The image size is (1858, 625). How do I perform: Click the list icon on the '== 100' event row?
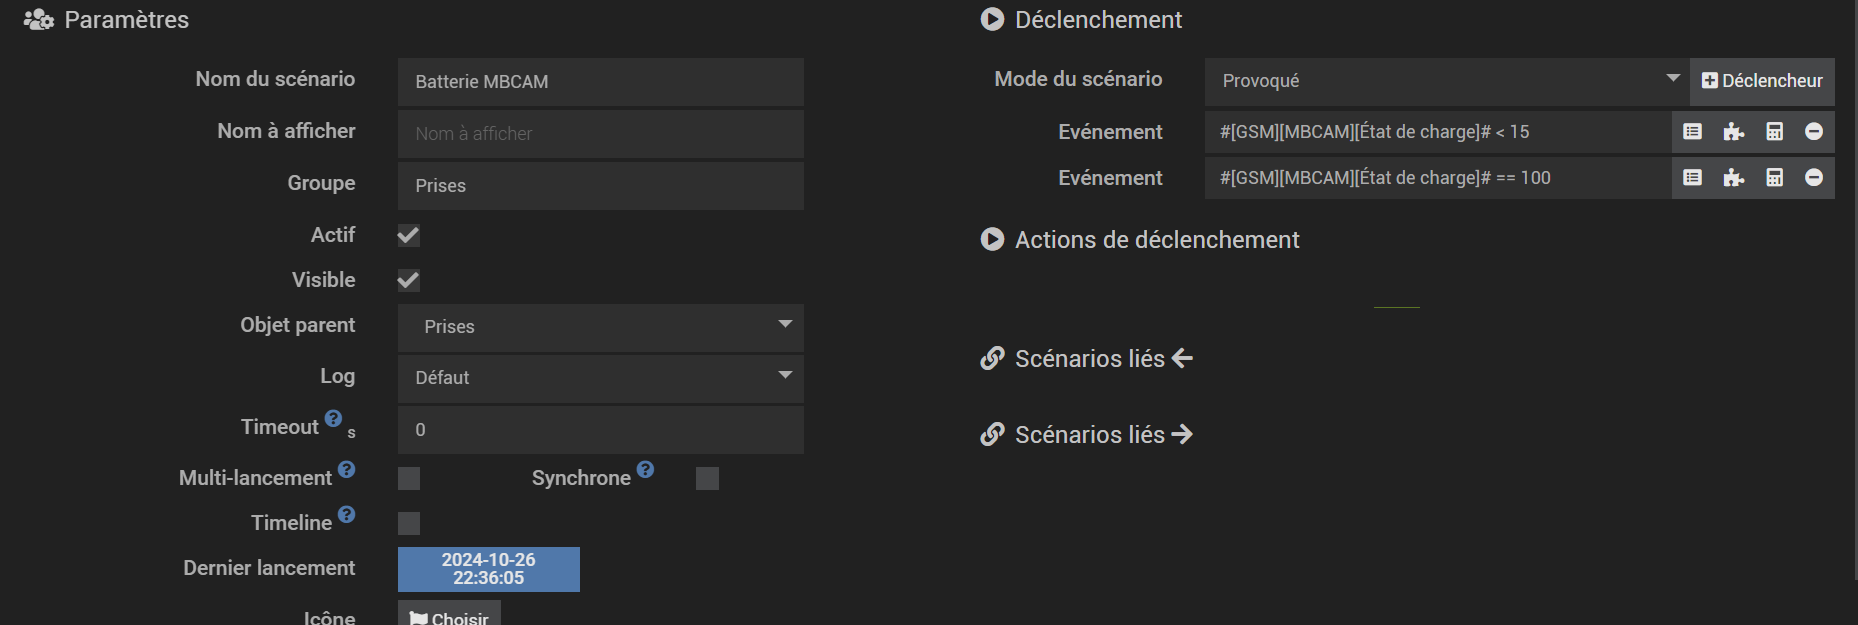click(x=1692, y=178)
